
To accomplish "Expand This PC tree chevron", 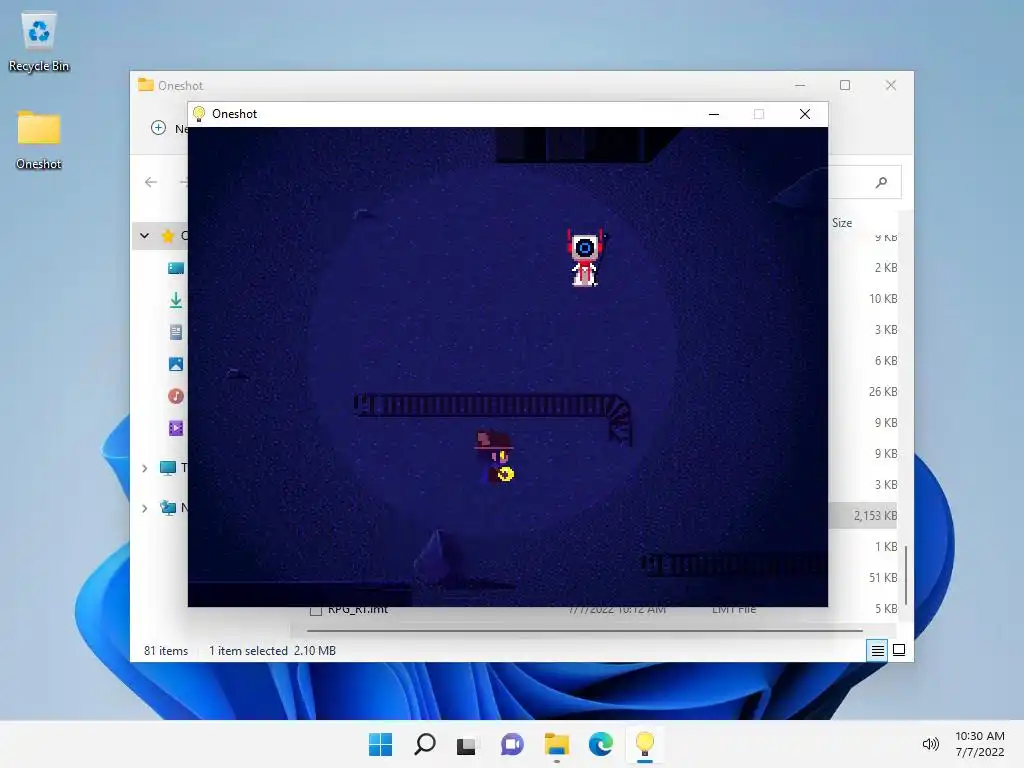I will [x=144, y=468].
